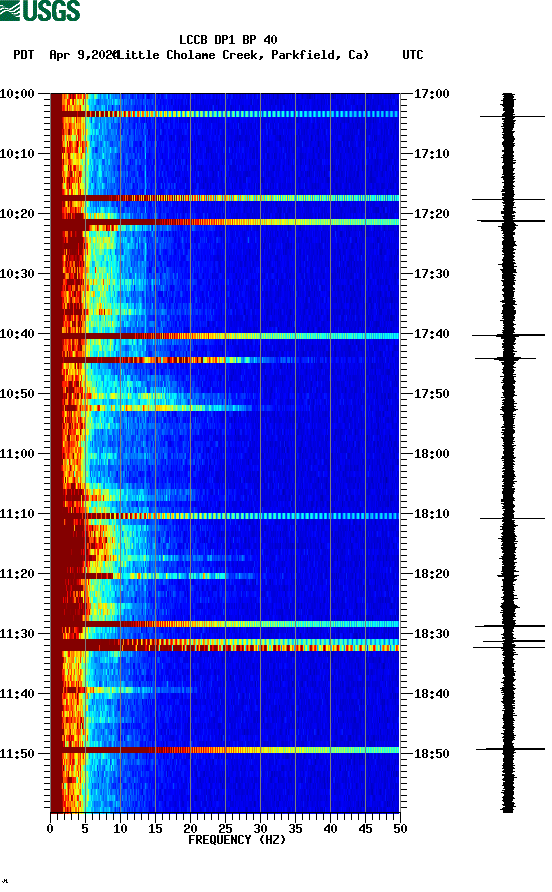This screenshot has width=552, height=892.
Task: Click the 17:10 UTC time label
Action: (x=431, y=154)
